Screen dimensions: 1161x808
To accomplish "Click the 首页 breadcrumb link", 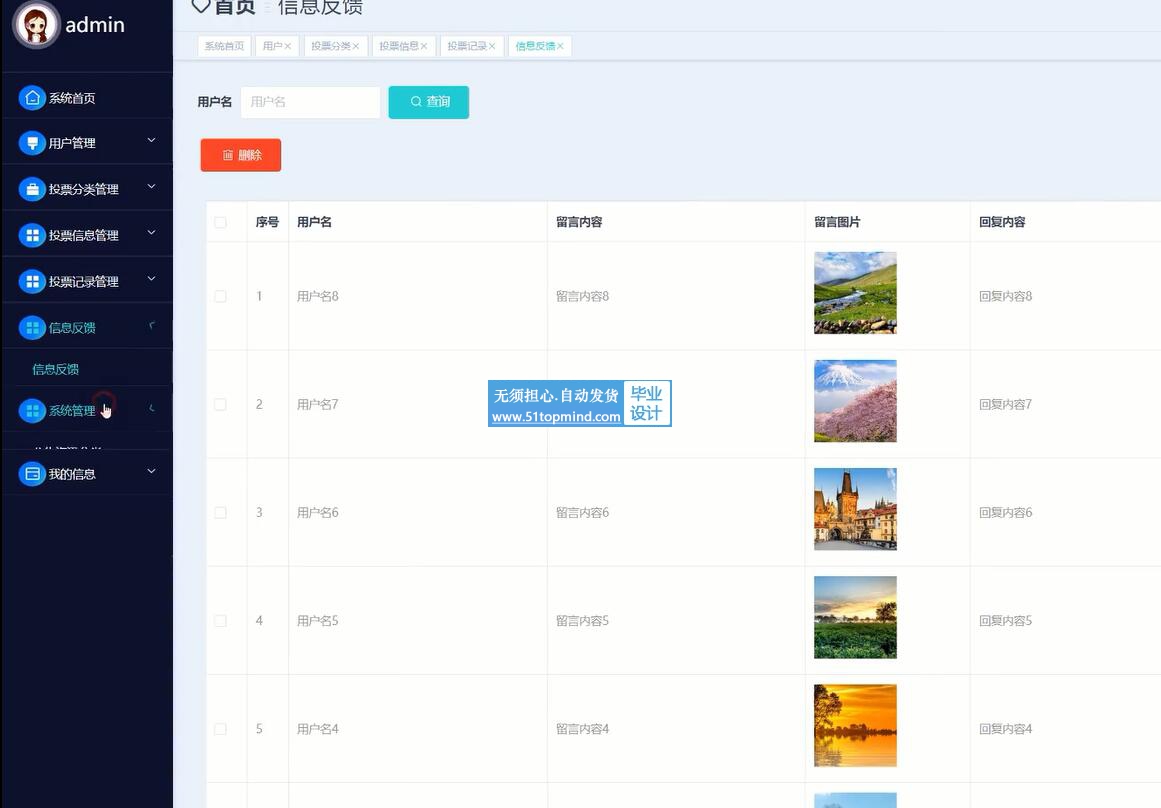I will point(235,7).
